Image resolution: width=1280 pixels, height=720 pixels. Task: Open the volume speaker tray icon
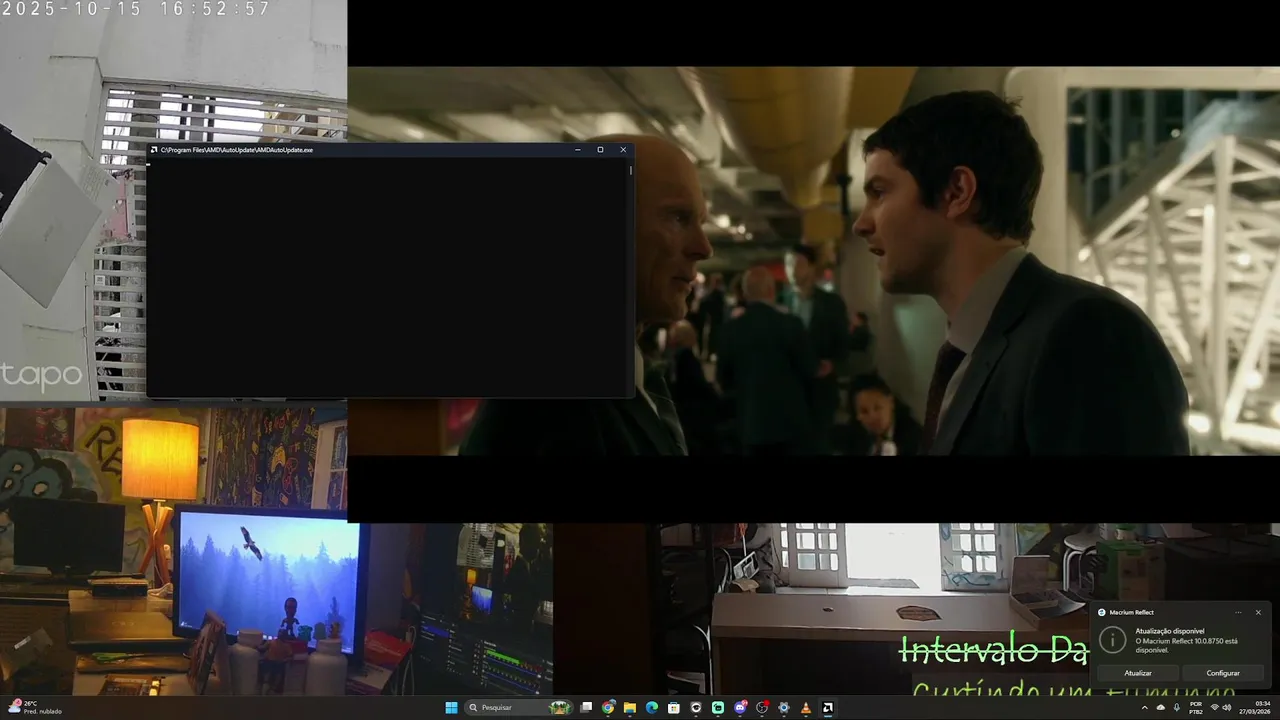[1227, 707]
